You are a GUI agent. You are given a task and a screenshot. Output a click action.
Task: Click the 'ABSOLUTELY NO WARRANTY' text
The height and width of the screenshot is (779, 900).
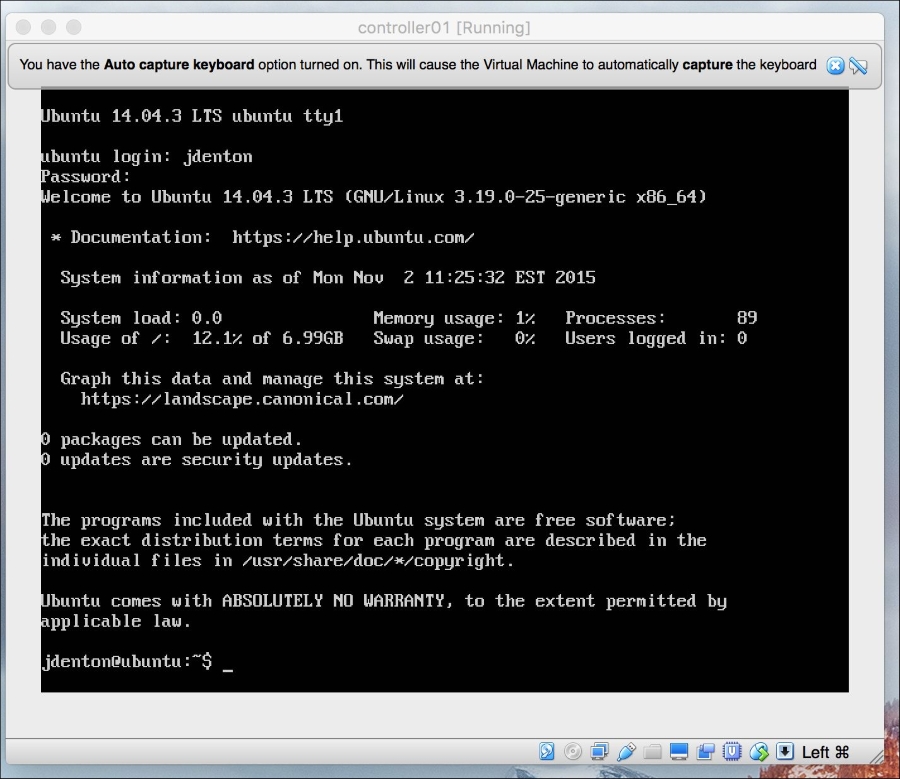333,601
